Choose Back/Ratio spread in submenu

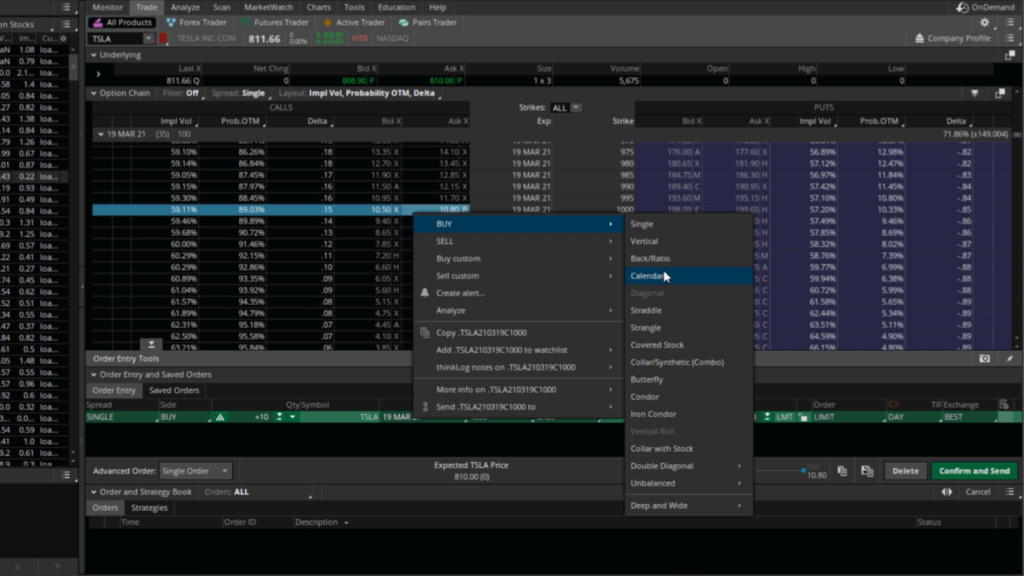coord(688,259)
